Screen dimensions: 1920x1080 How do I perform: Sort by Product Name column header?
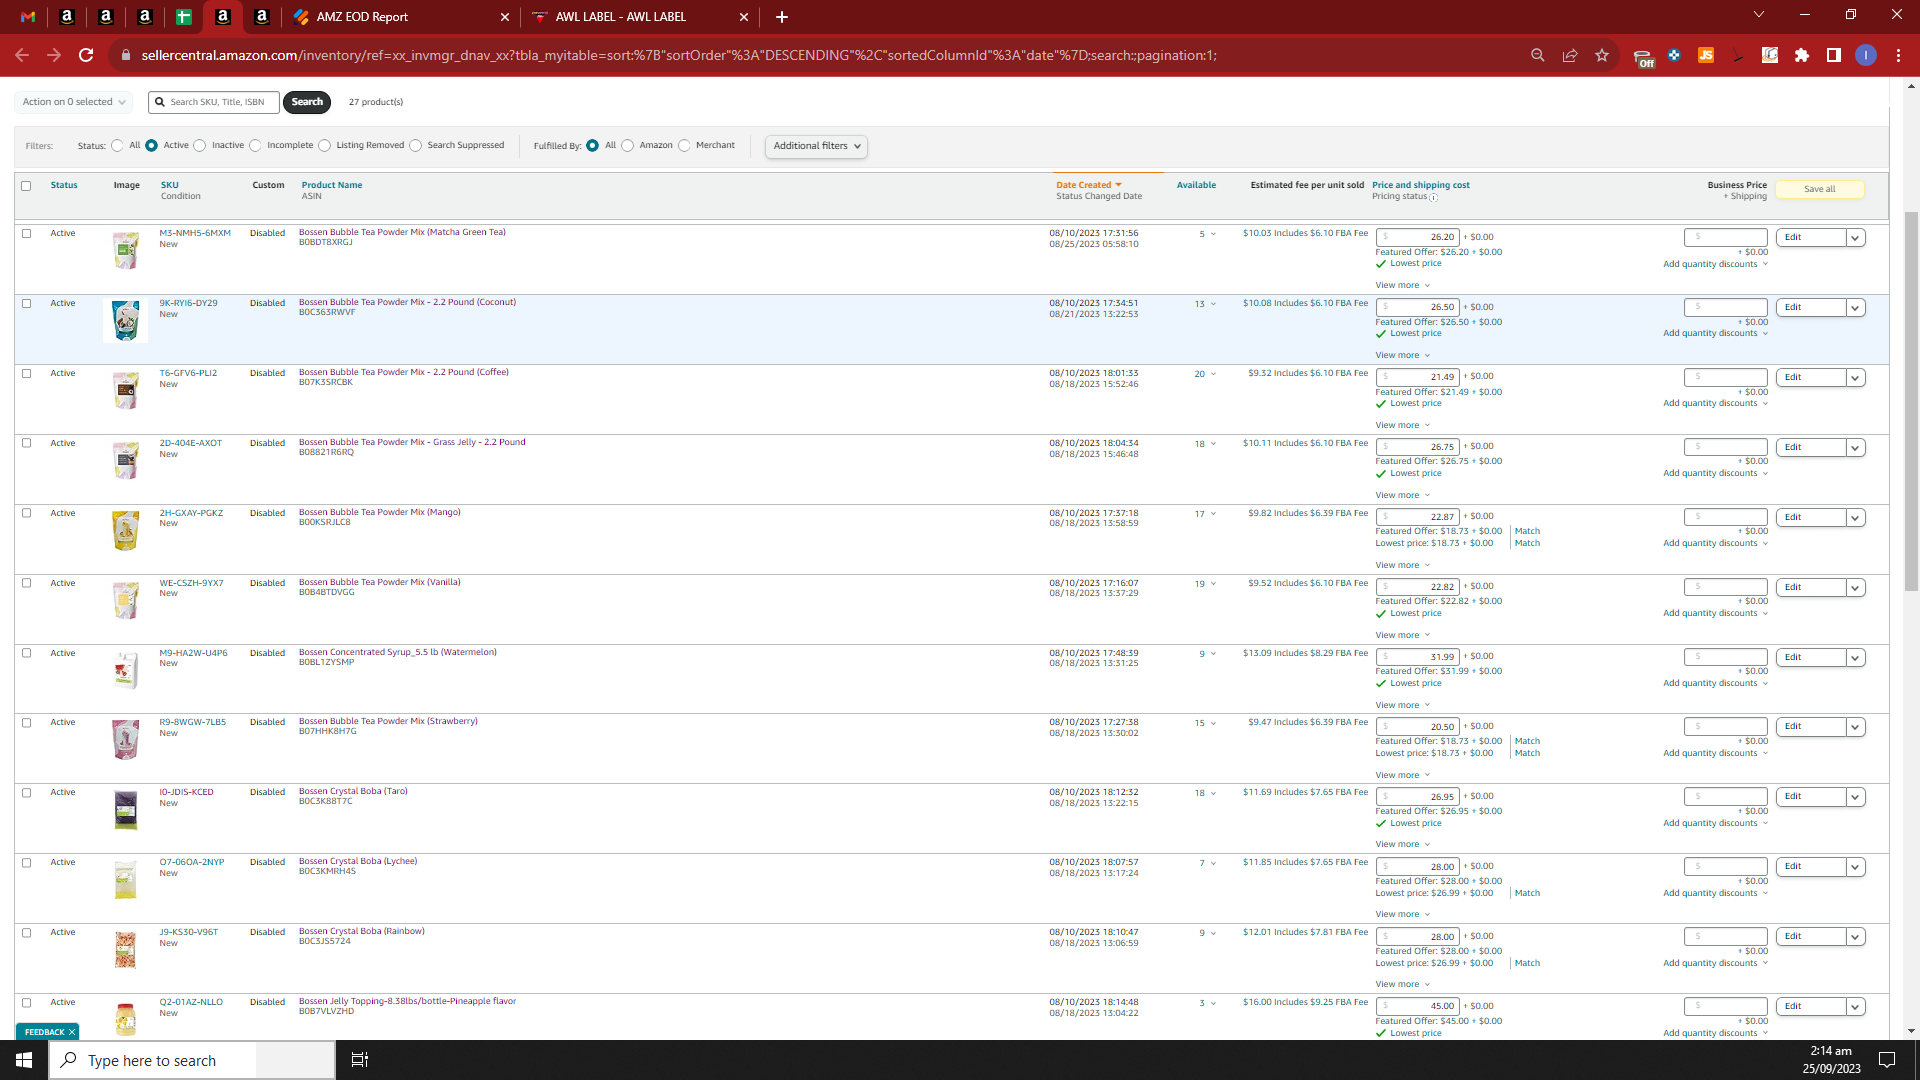(332, 185)
